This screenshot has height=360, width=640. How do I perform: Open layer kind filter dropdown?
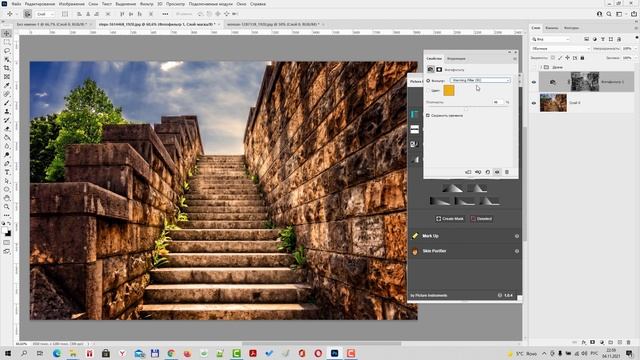coord(551,39)
